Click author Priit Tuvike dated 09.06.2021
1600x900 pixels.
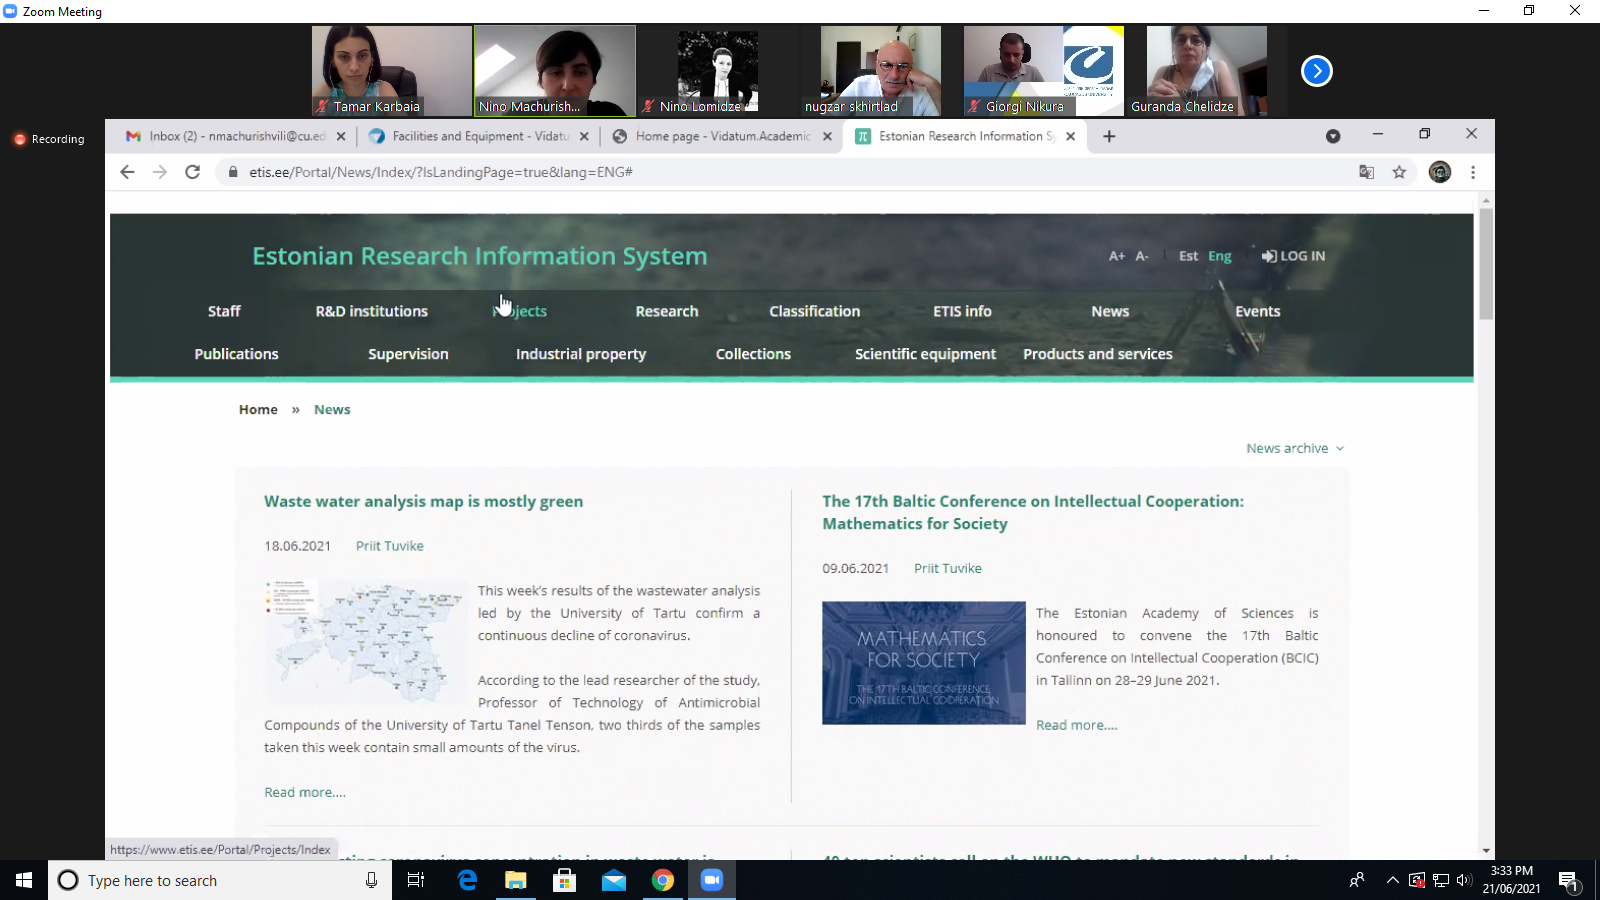(x=948, y=568)
